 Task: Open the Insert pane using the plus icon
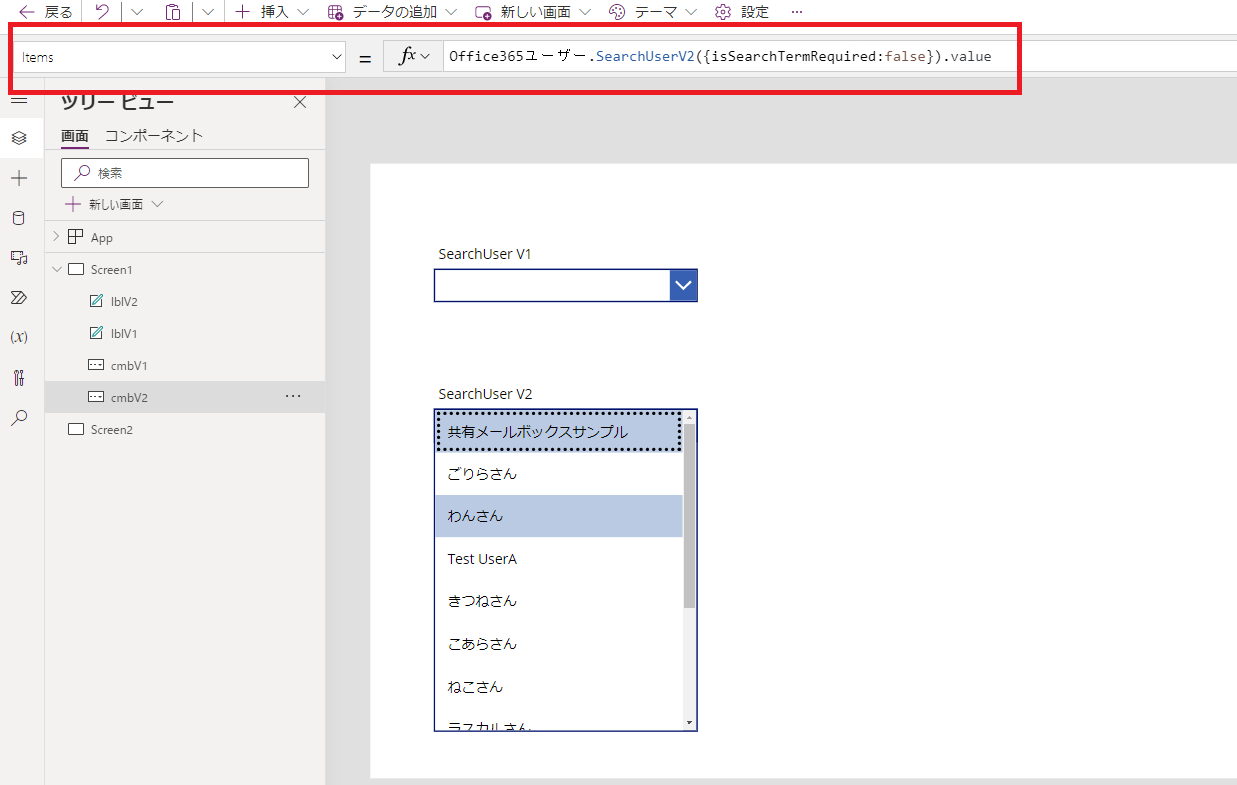(x=18, y=177)
